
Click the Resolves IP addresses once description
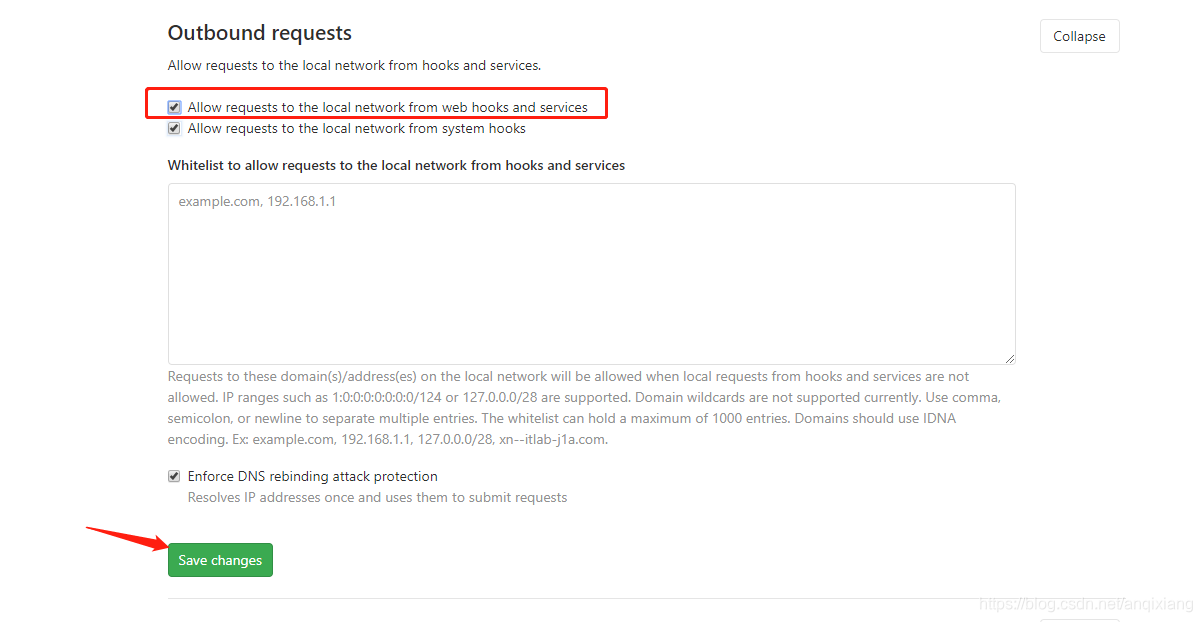(x=378, y=497)
